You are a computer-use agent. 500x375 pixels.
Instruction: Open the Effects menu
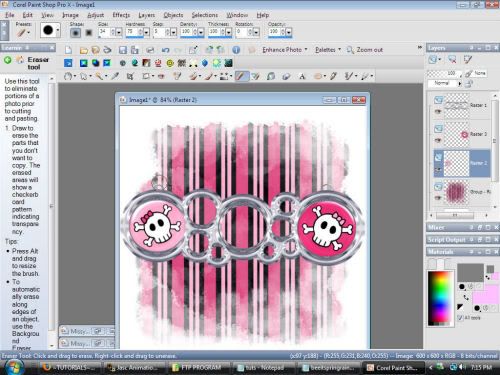(x=121, y=15)
